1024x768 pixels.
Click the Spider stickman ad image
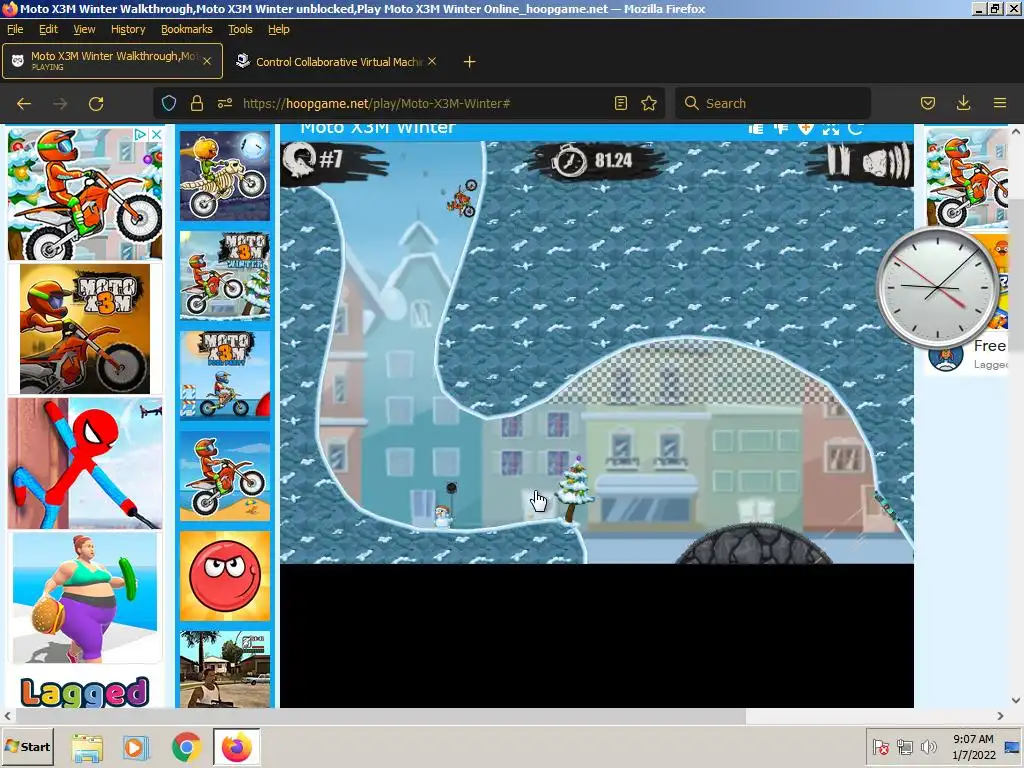click(x=85, y=463)
